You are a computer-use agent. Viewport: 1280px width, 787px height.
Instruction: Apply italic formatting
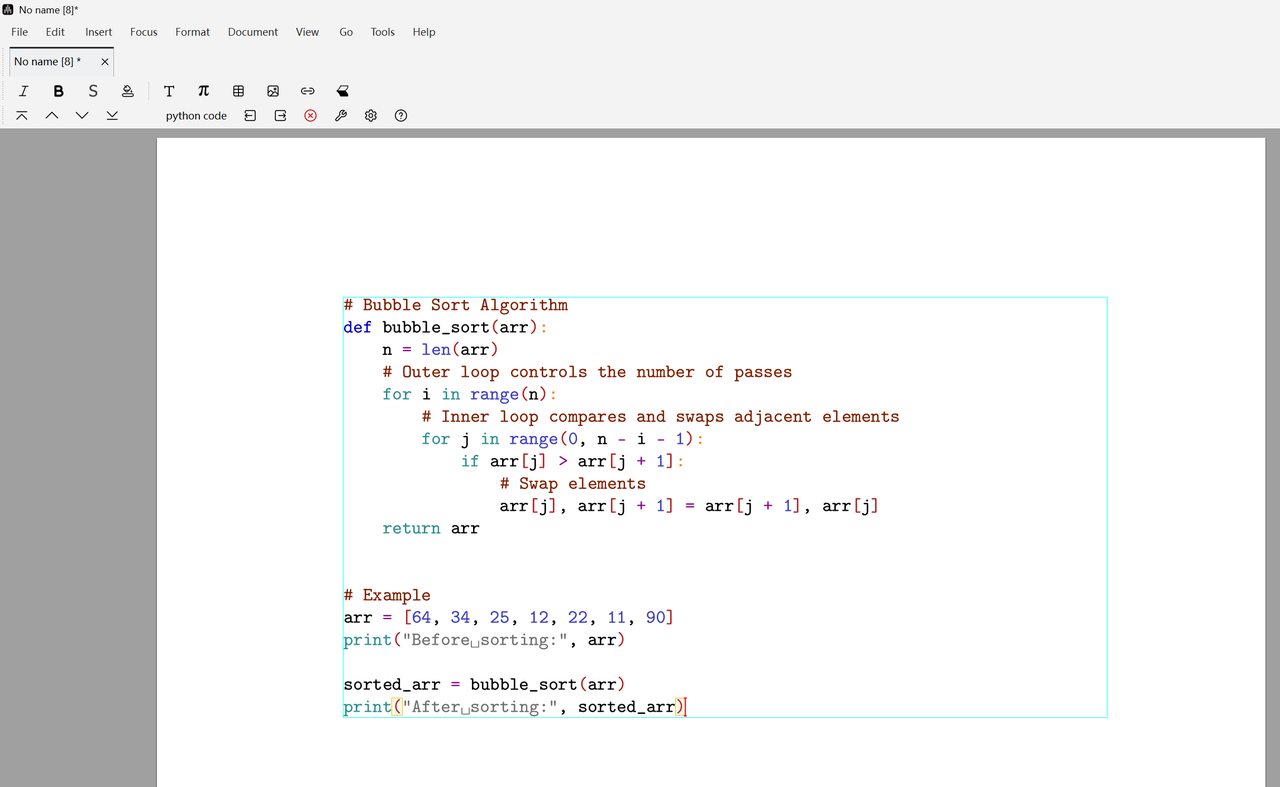pos(23,91)
